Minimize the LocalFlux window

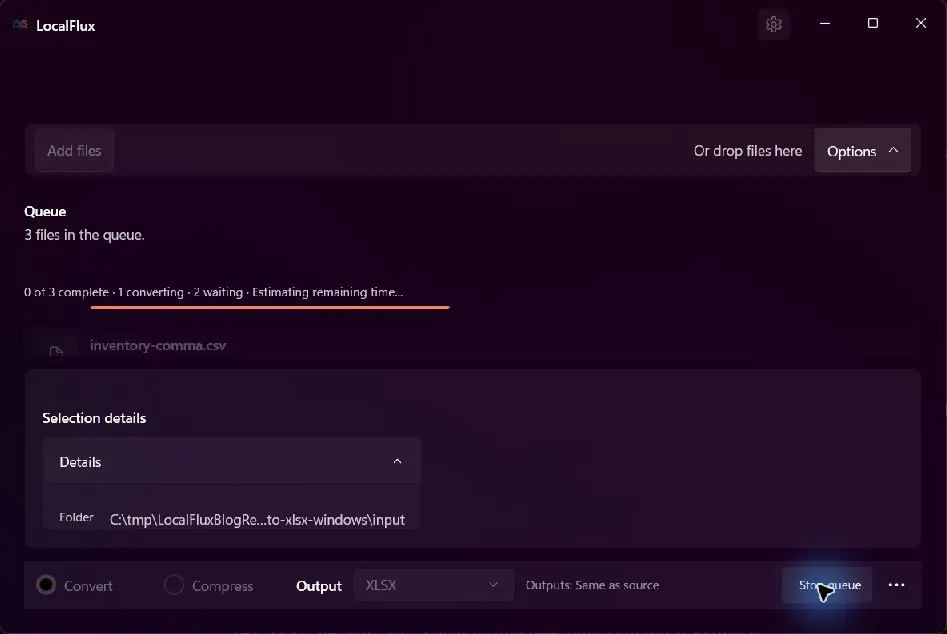click(x=825, y=24)
